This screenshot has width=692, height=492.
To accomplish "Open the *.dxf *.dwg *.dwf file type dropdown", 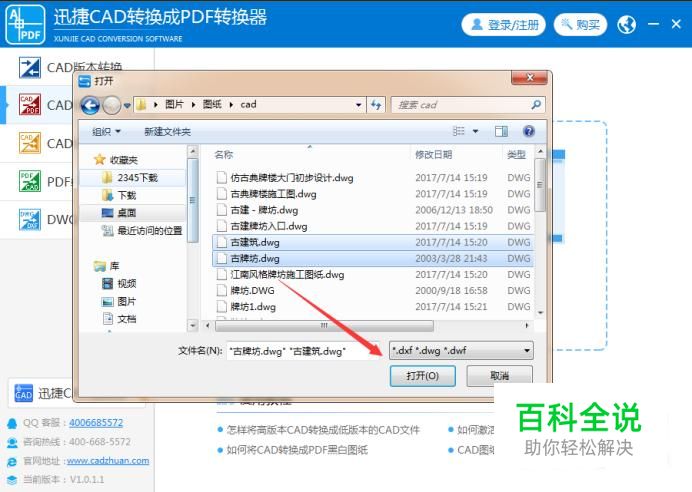I will click(x=461, y=351).
